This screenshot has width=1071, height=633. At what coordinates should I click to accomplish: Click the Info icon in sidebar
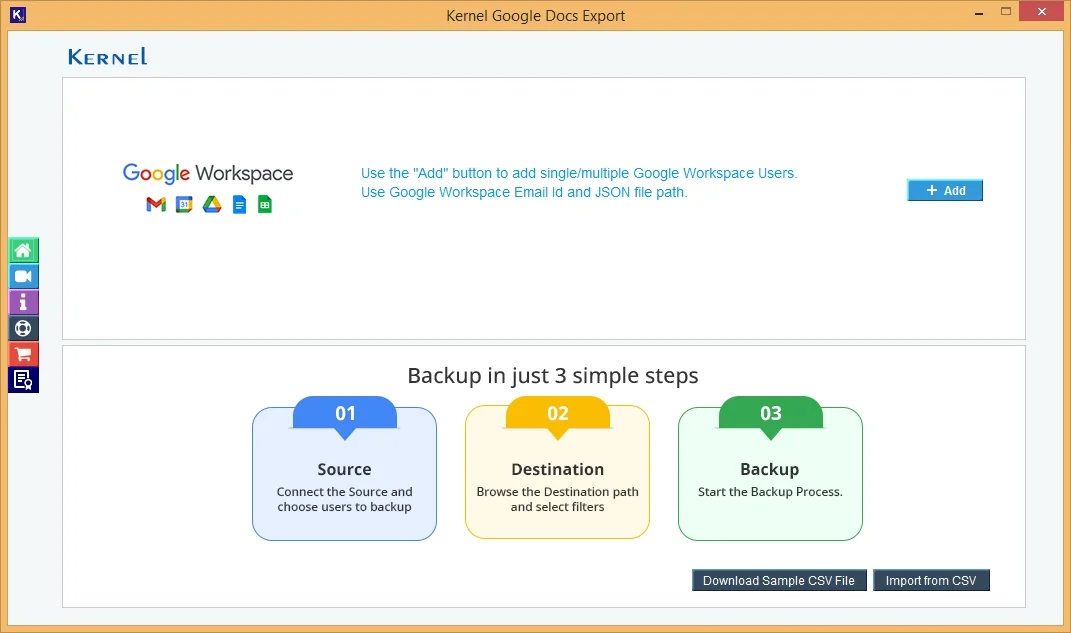pos(23,302)
